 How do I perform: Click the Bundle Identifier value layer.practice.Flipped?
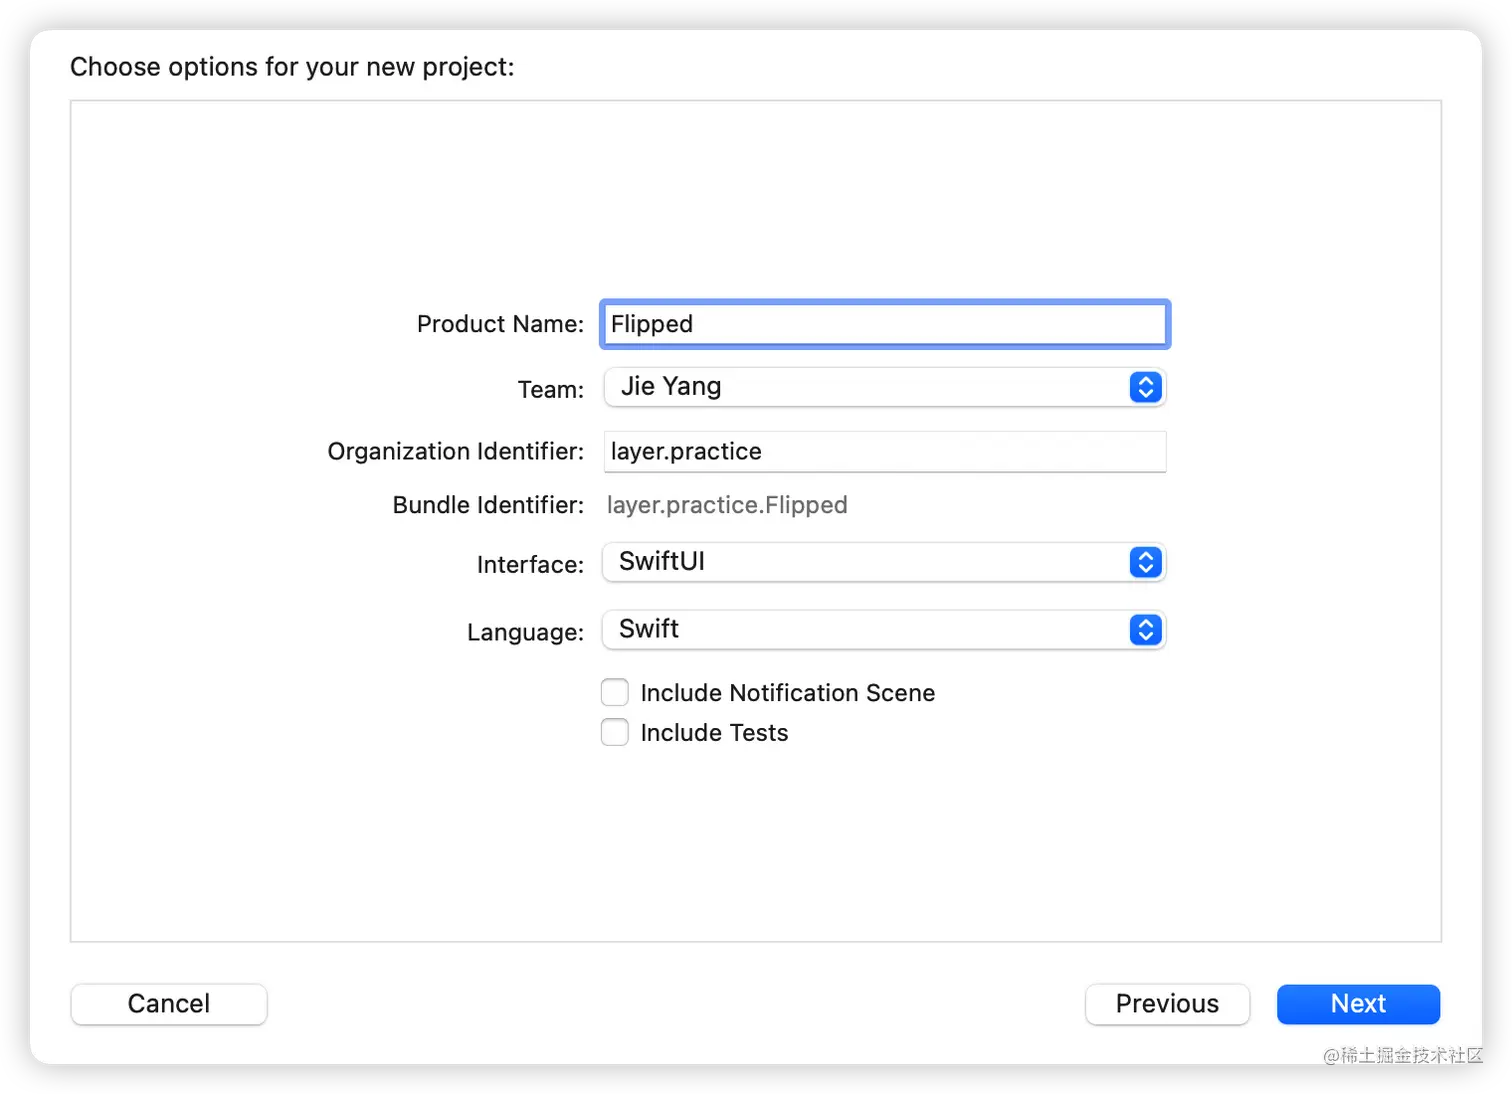(727, 505)
